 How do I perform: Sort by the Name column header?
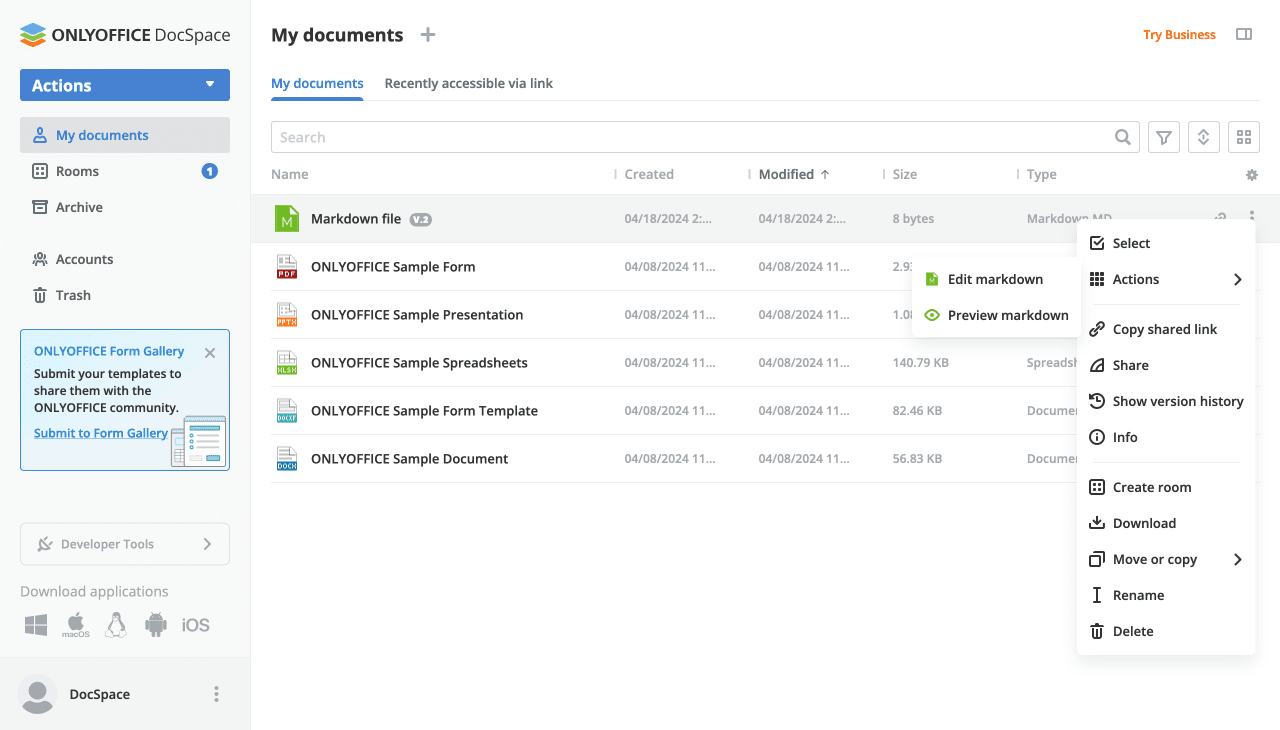tap(290, 174)
